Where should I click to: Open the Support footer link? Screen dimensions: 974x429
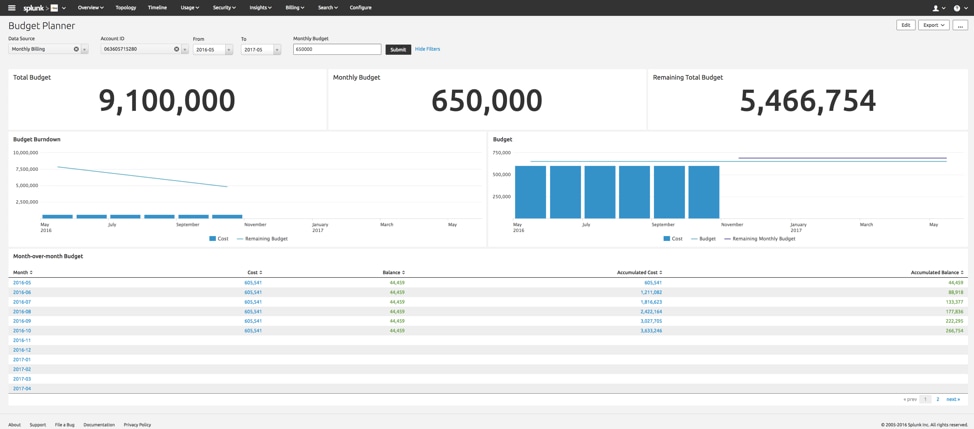click(37, 425)
